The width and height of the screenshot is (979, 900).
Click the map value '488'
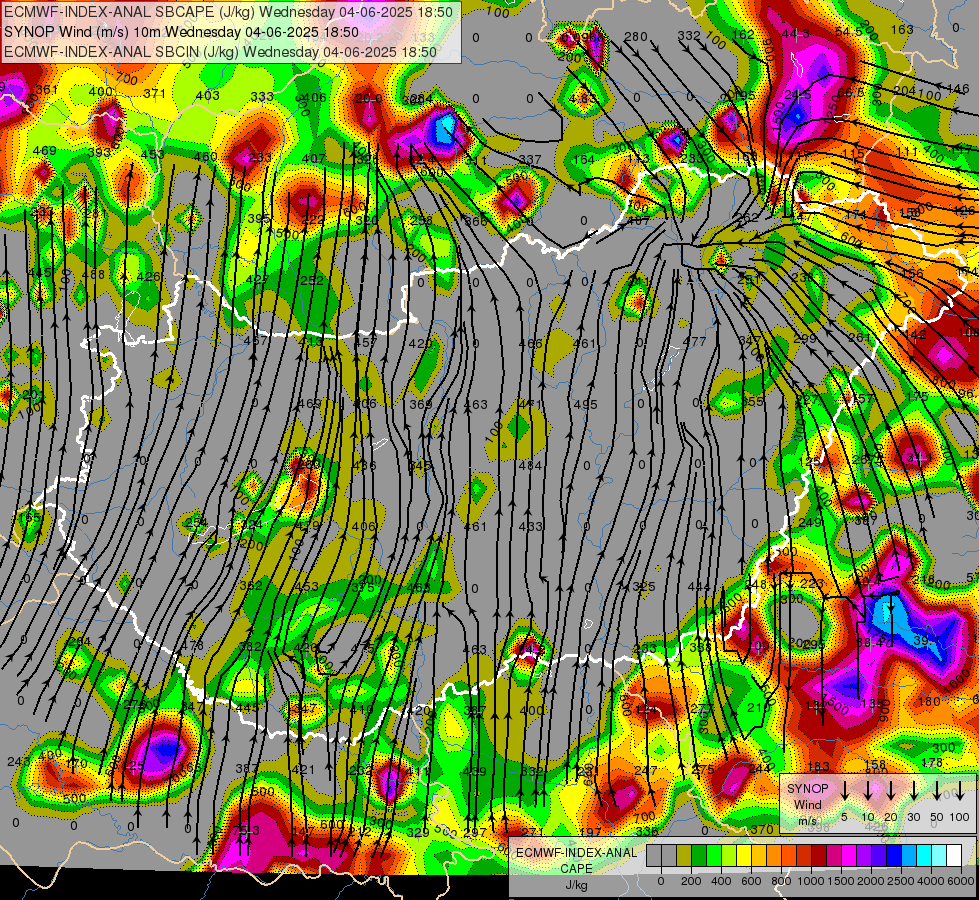tap(94, 274)
